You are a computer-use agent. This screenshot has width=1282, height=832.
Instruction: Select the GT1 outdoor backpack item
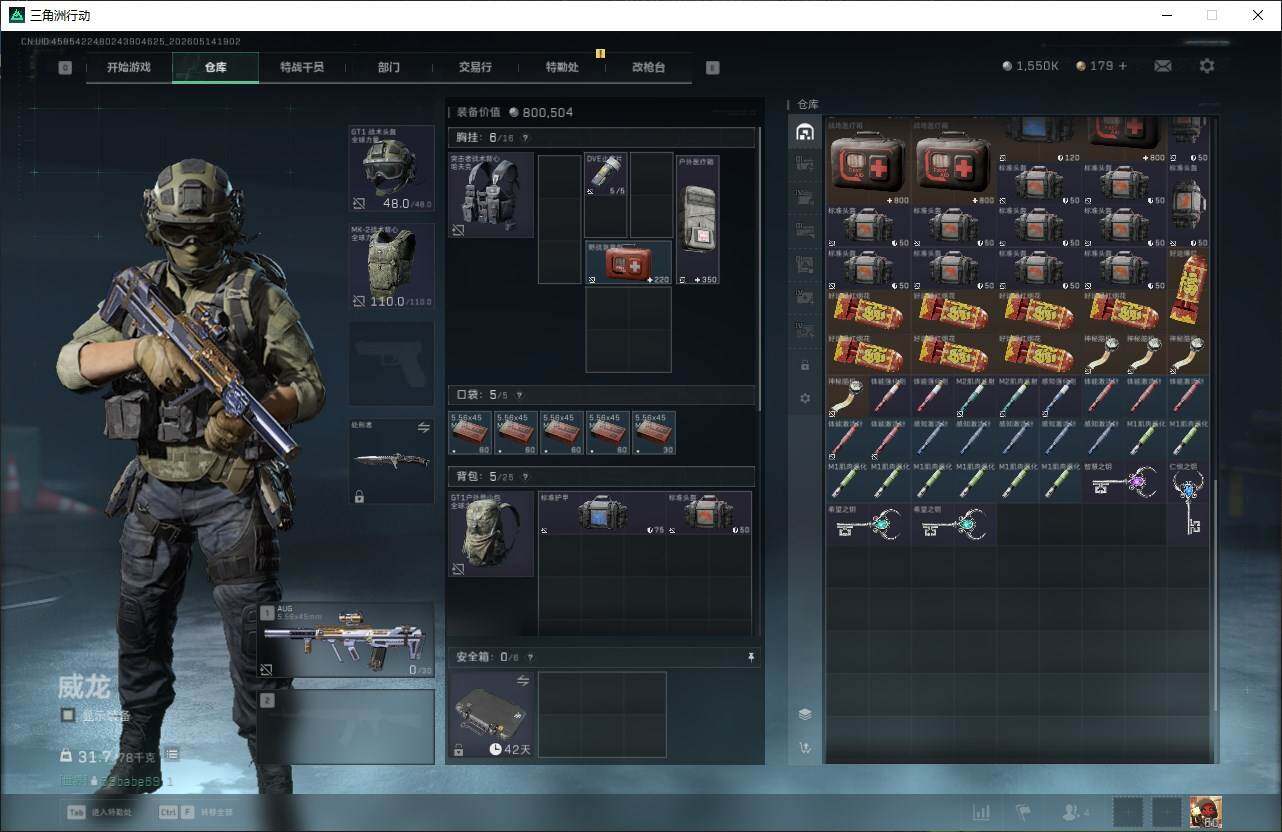[x=491, y=534]
